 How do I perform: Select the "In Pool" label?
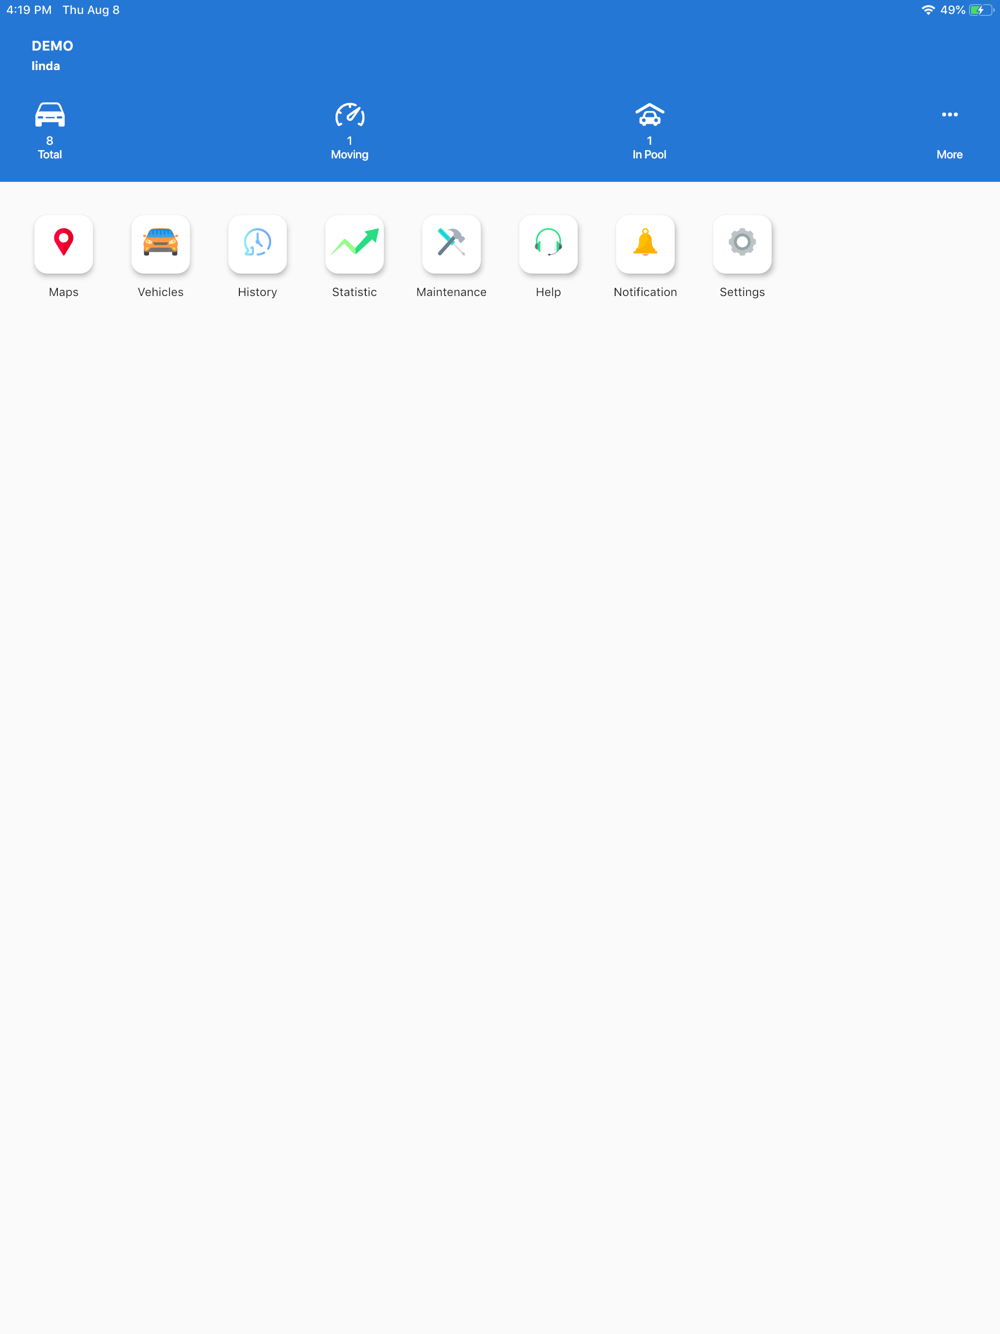point(649,155)
